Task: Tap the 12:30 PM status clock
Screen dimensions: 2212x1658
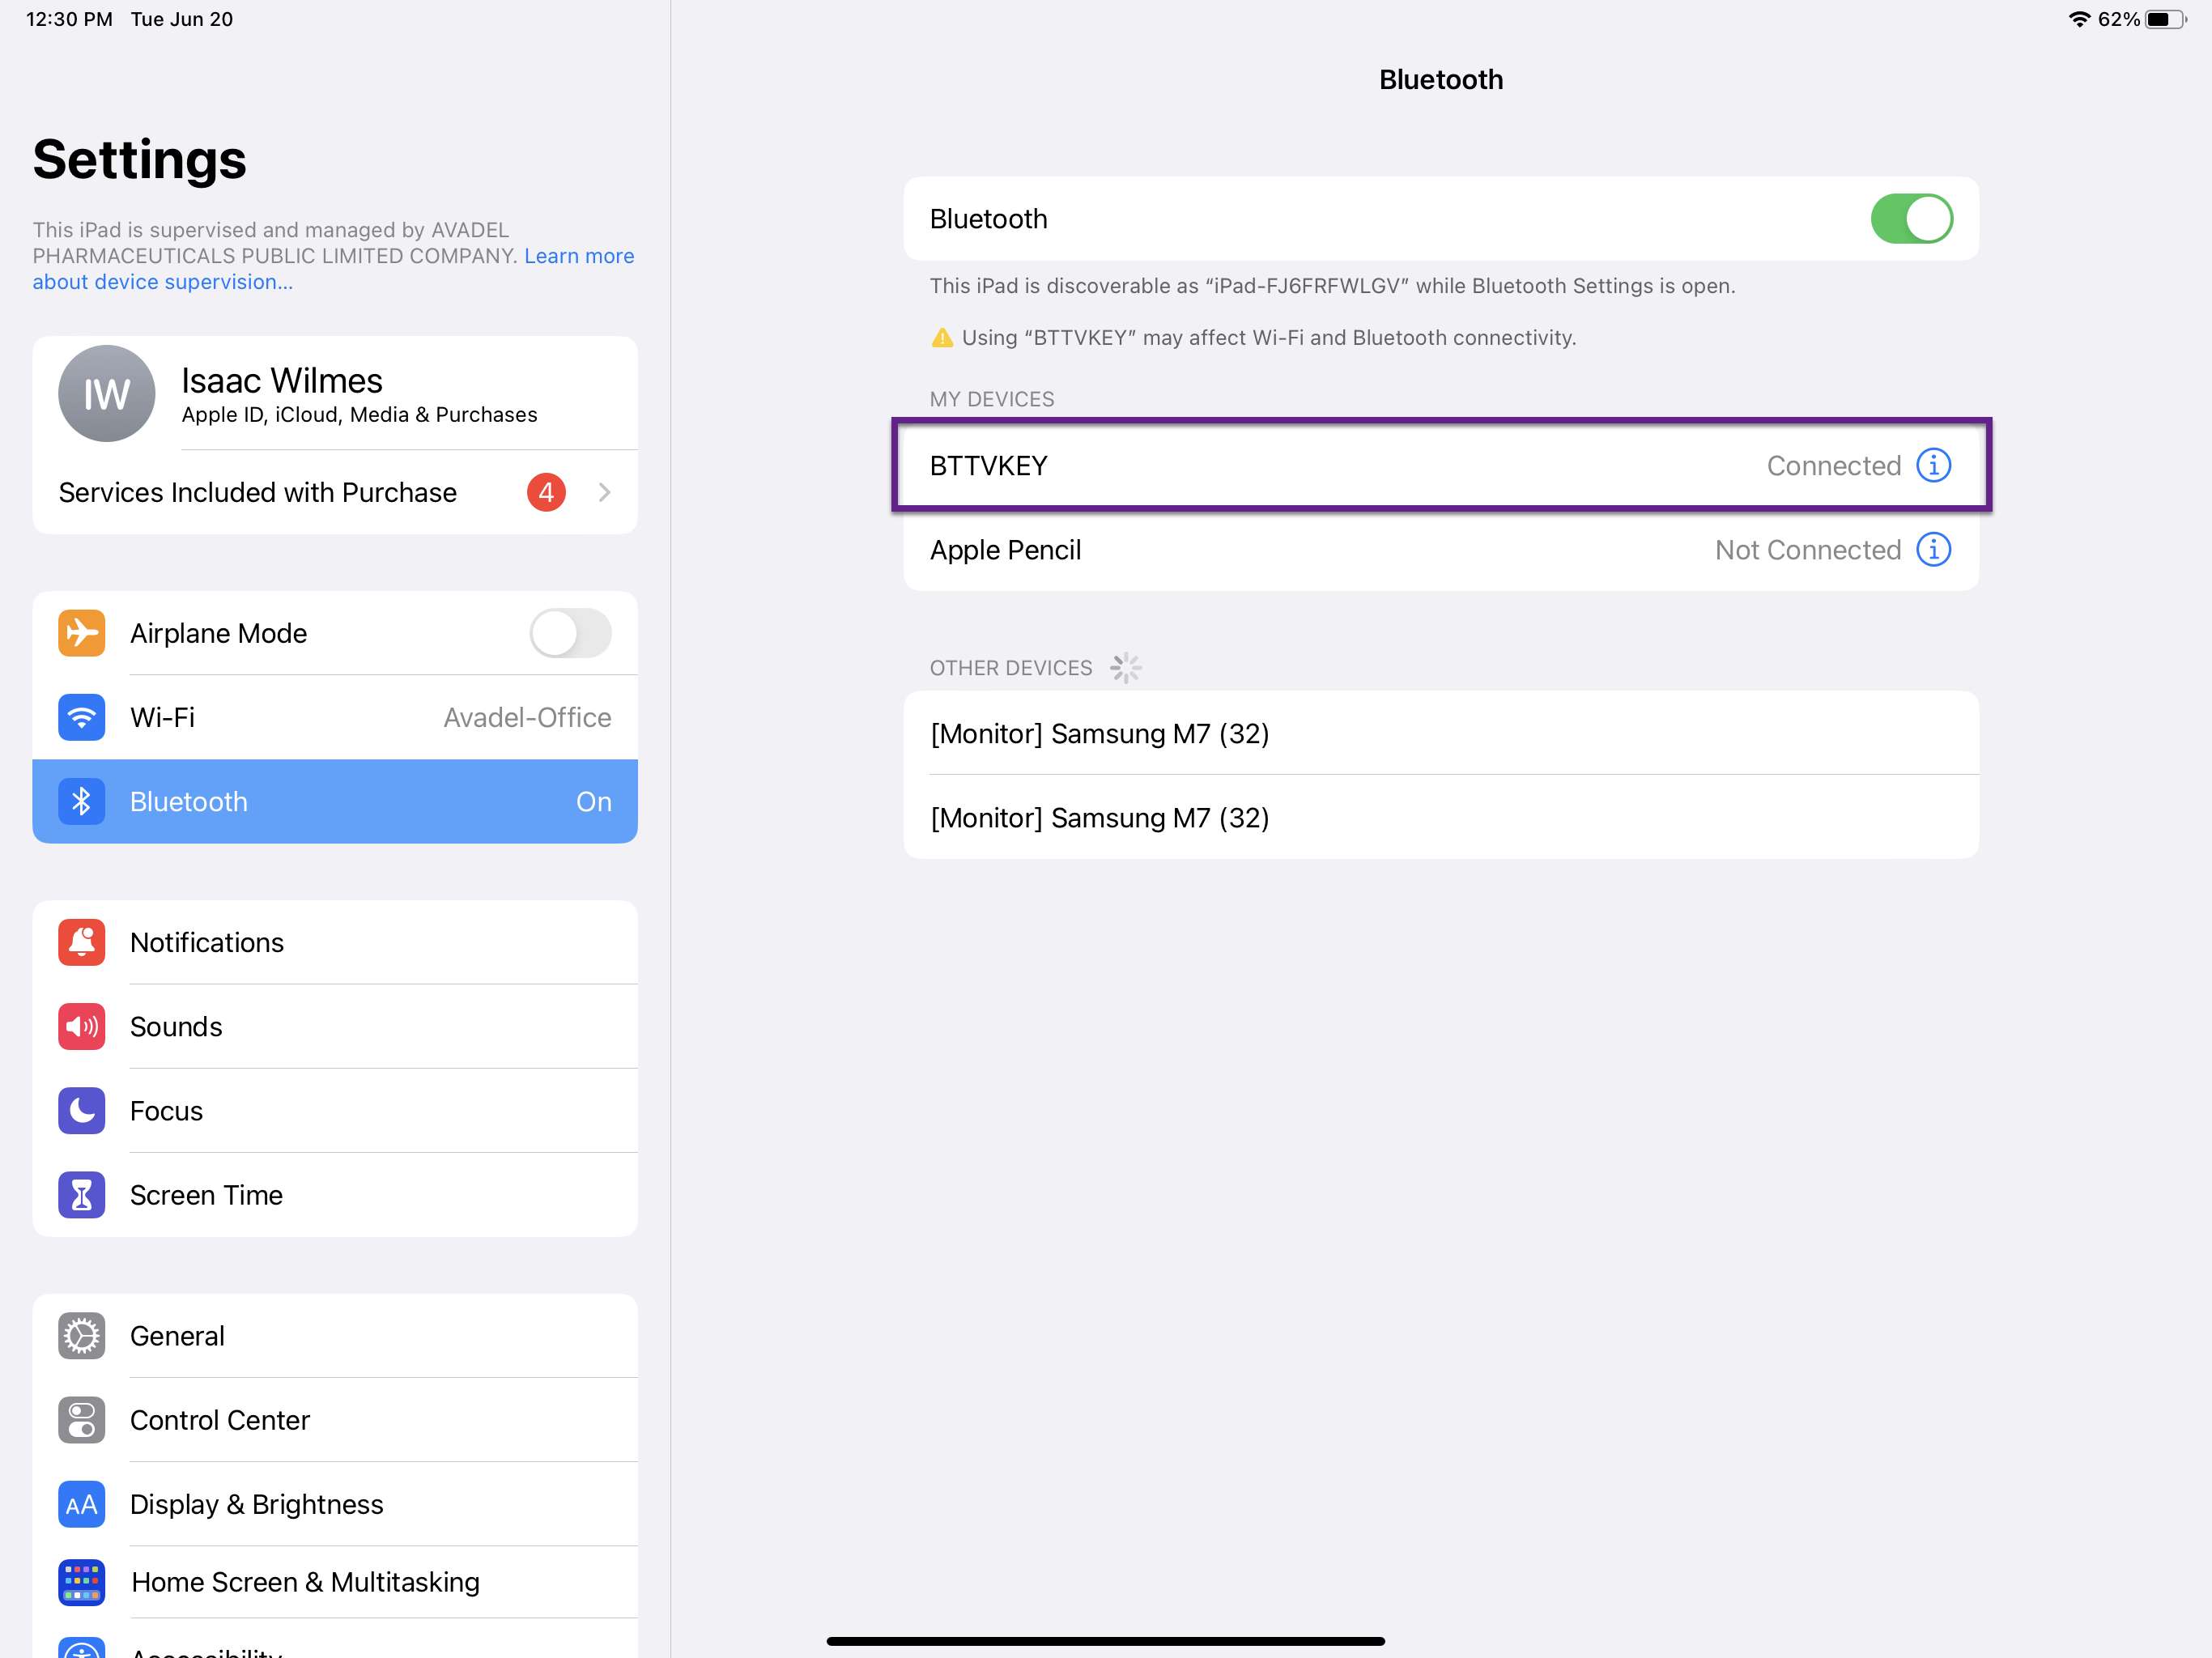Action: point(69,19)
